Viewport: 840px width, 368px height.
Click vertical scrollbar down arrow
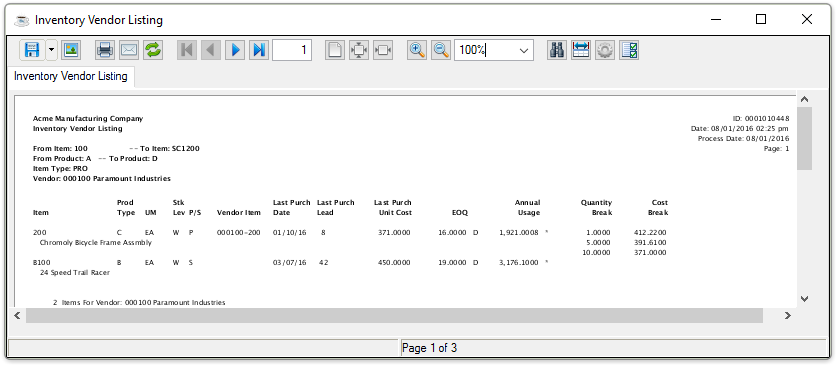tap(804, 299)
